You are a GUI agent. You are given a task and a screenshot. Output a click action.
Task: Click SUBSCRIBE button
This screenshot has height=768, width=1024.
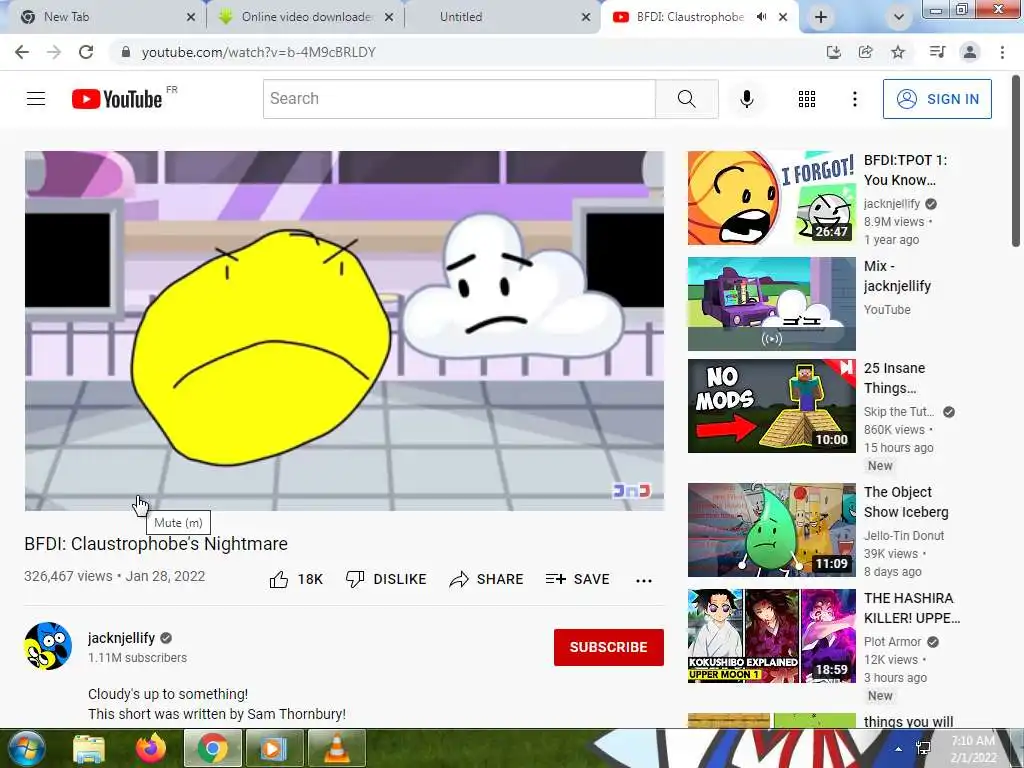(x=609, y=647)
